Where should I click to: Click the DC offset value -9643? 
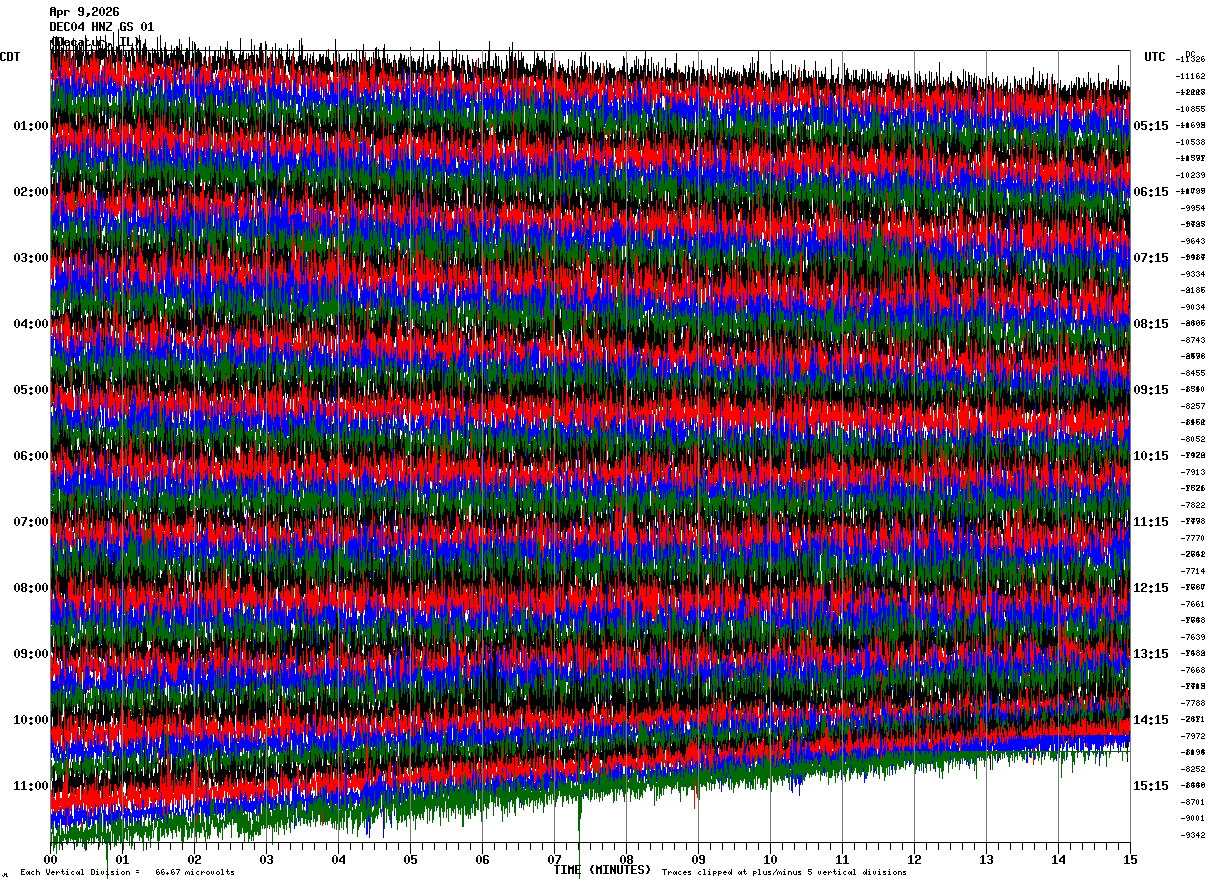click(x=1192, y=241)
